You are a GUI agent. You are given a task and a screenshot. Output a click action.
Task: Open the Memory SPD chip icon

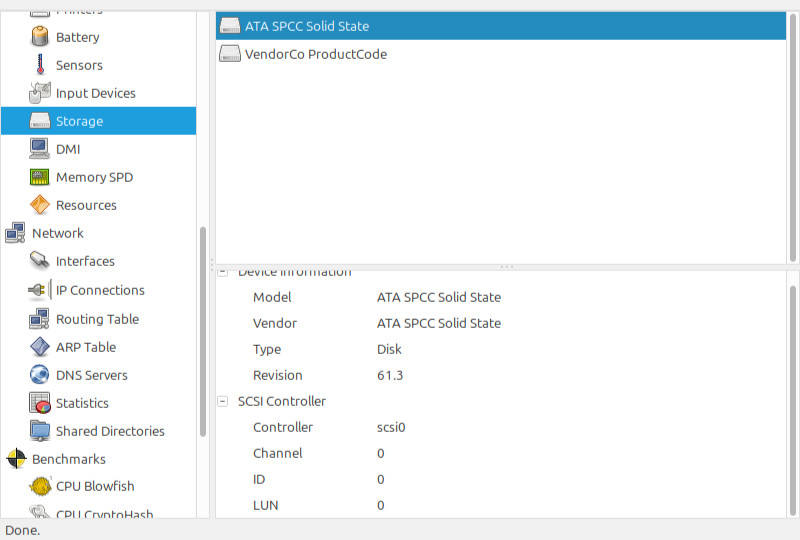(40, 177)
